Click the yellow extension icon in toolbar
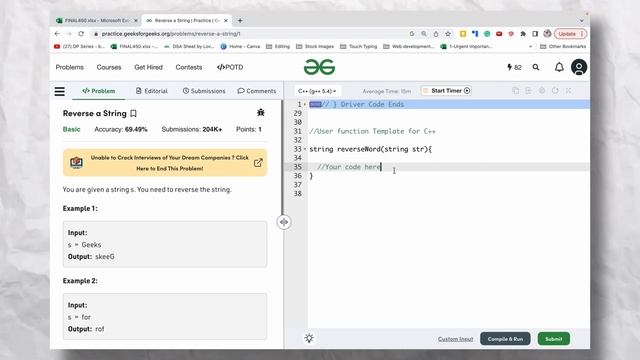This screenshot has height=360, width=640. (x=463, y=34)
